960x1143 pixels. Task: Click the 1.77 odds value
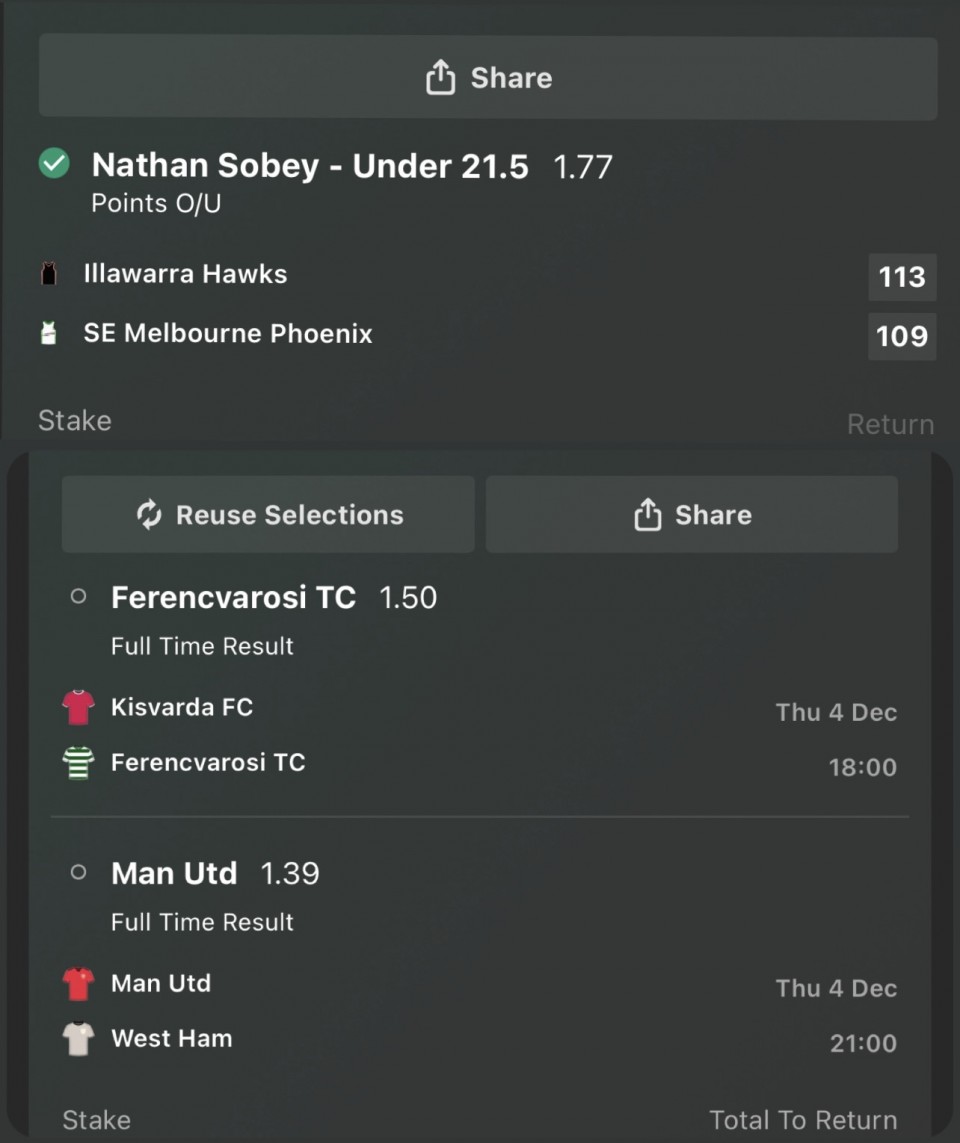582,167
